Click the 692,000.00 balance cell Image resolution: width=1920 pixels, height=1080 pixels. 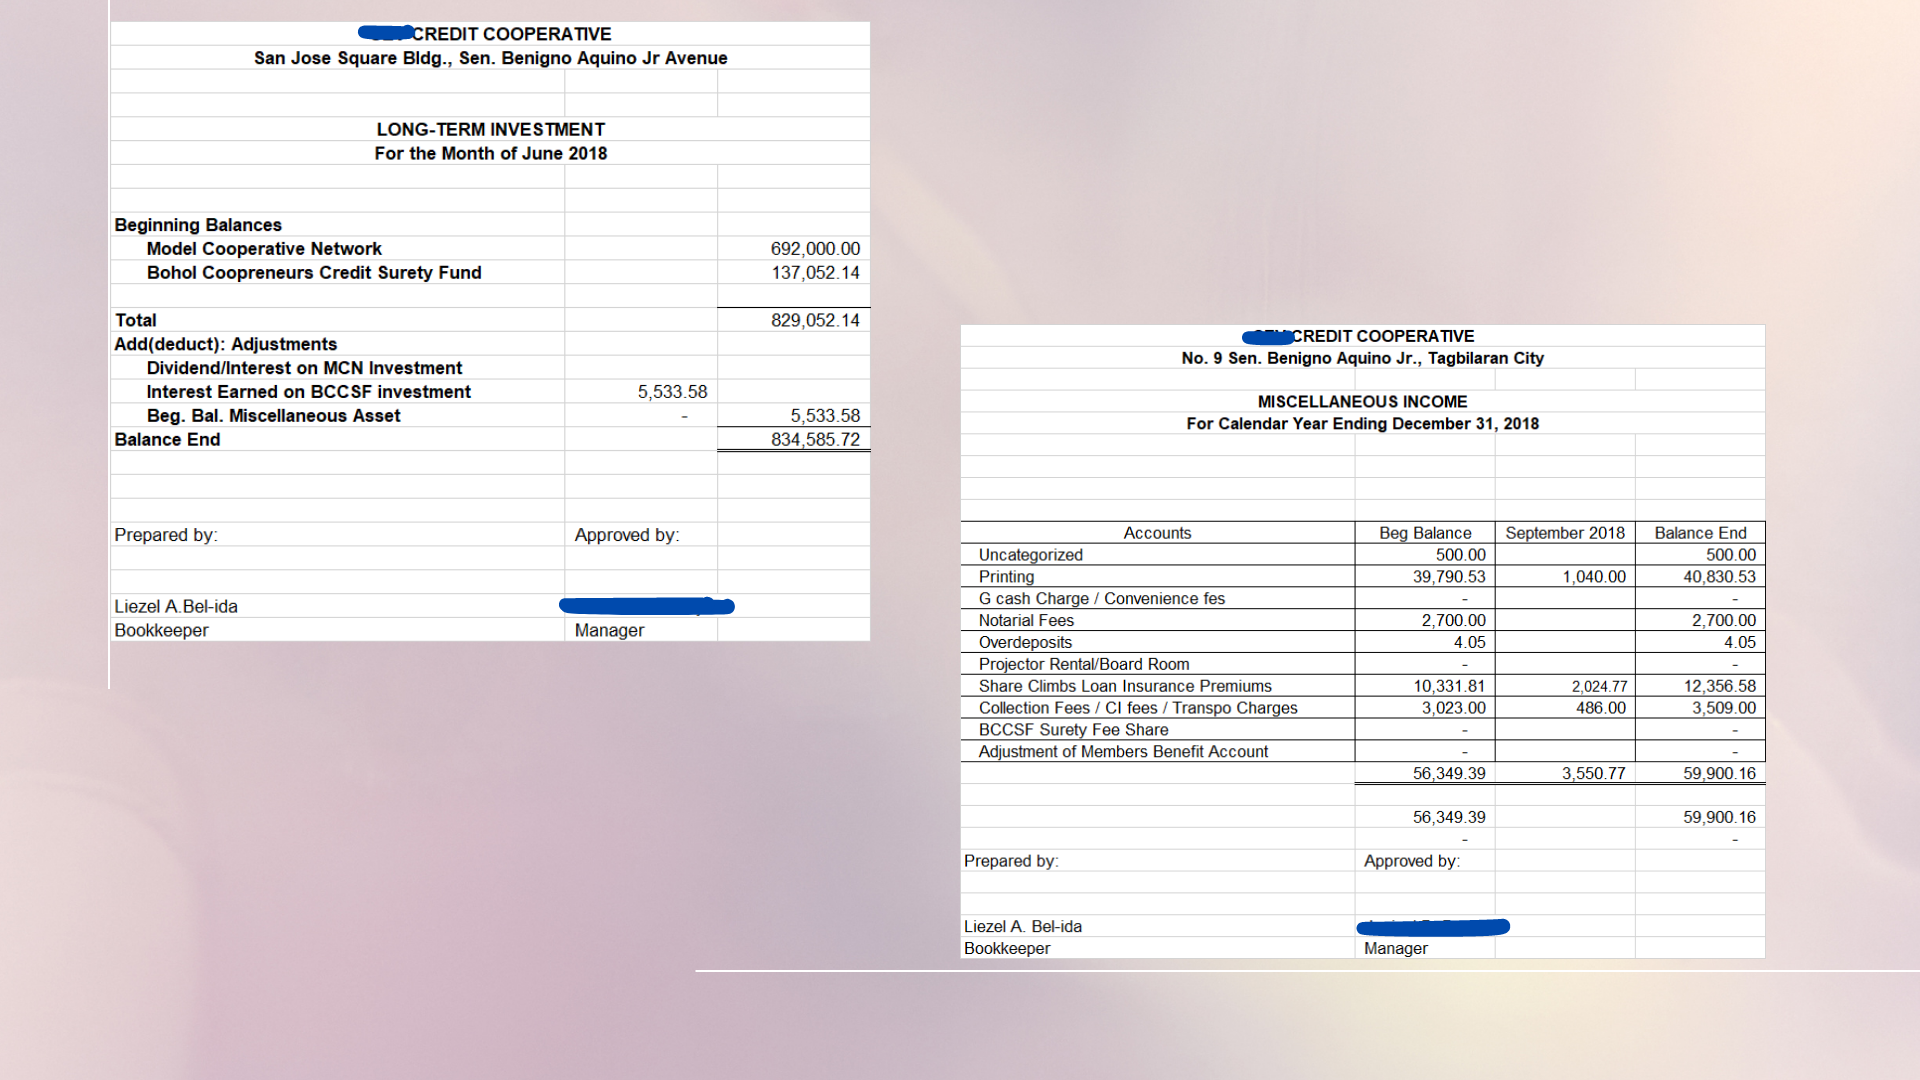point(814,249)
